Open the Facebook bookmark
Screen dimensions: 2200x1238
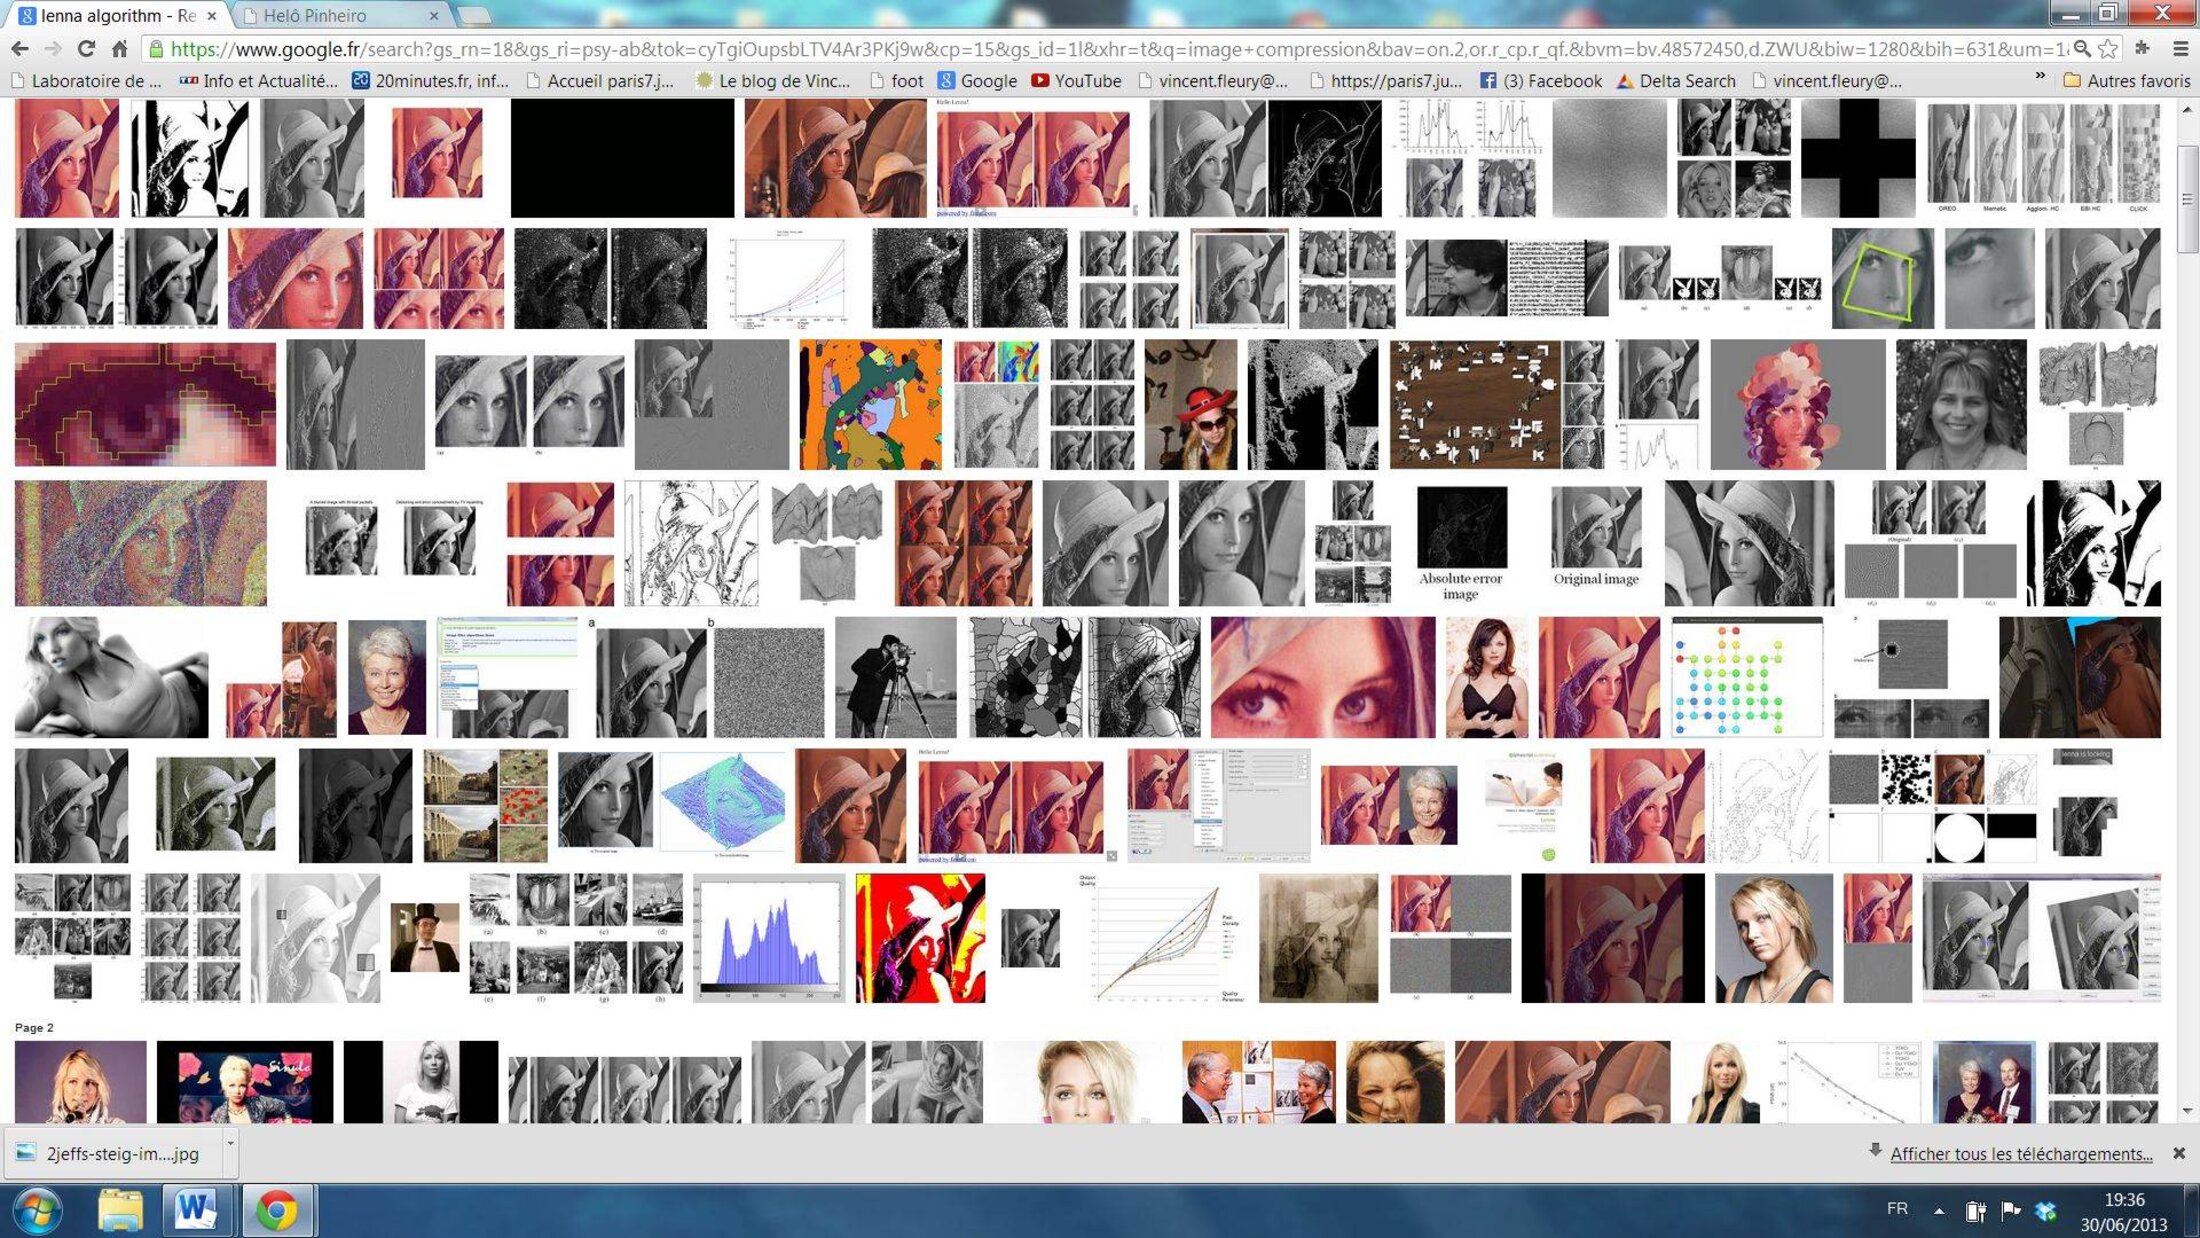click(1540, 81)
